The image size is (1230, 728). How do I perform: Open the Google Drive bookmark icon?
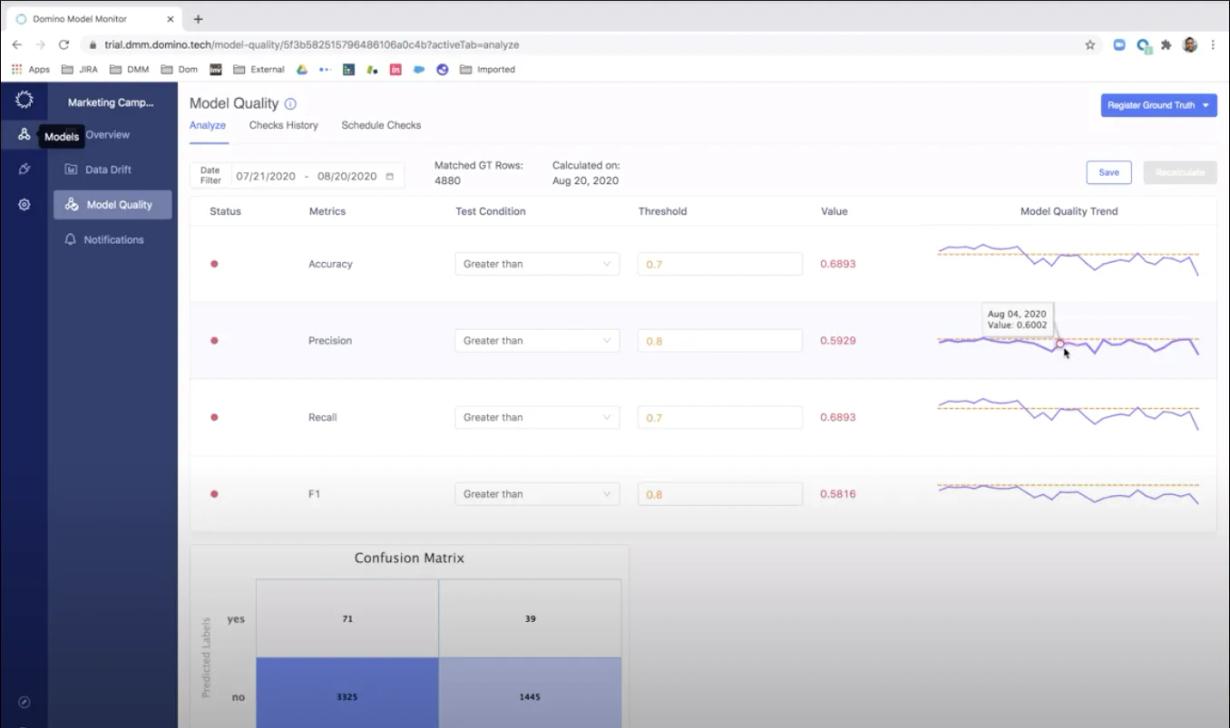coord(302,69)
